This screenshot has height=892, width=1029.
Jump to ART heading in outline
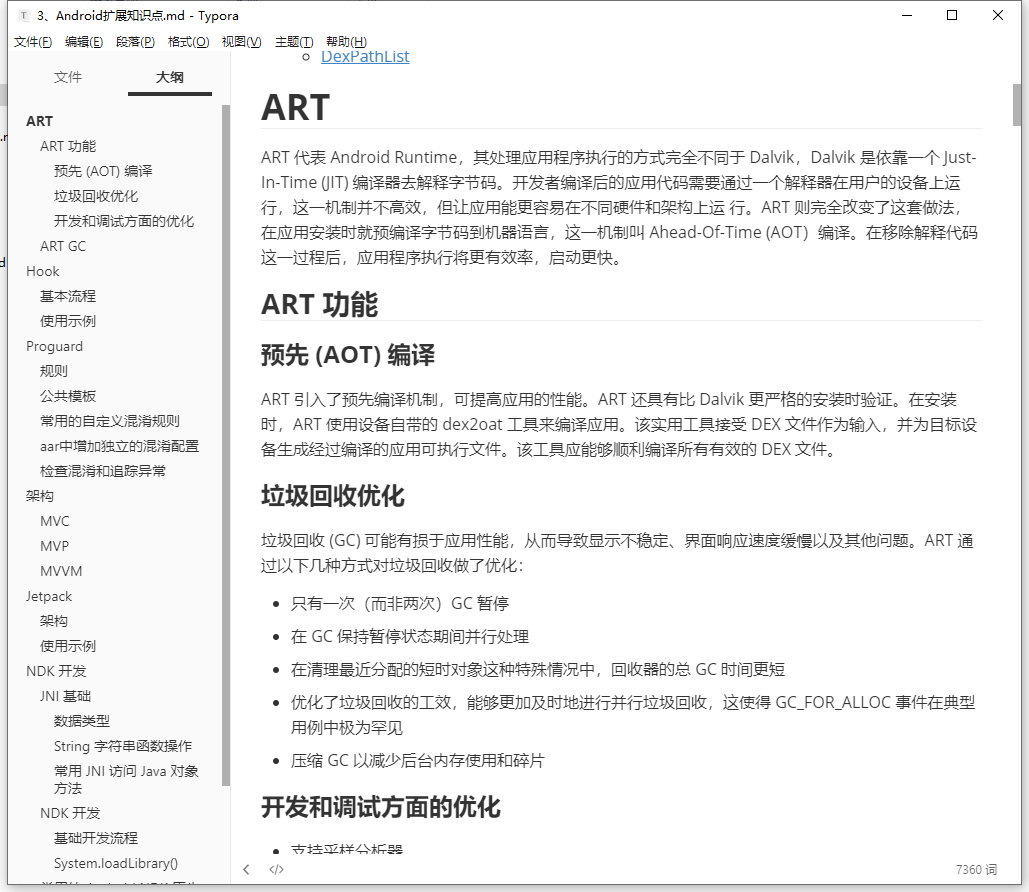coord(39,121)
